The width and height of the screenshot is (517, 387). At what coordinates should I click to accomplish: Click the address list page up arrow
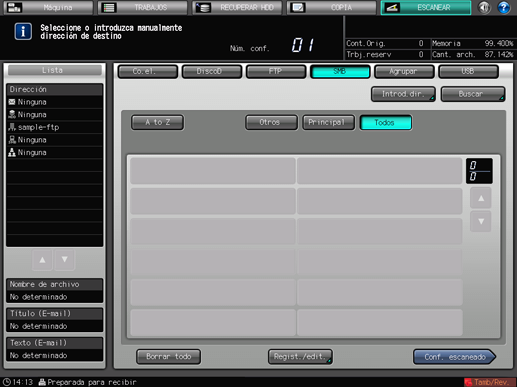tap(481, 198)
